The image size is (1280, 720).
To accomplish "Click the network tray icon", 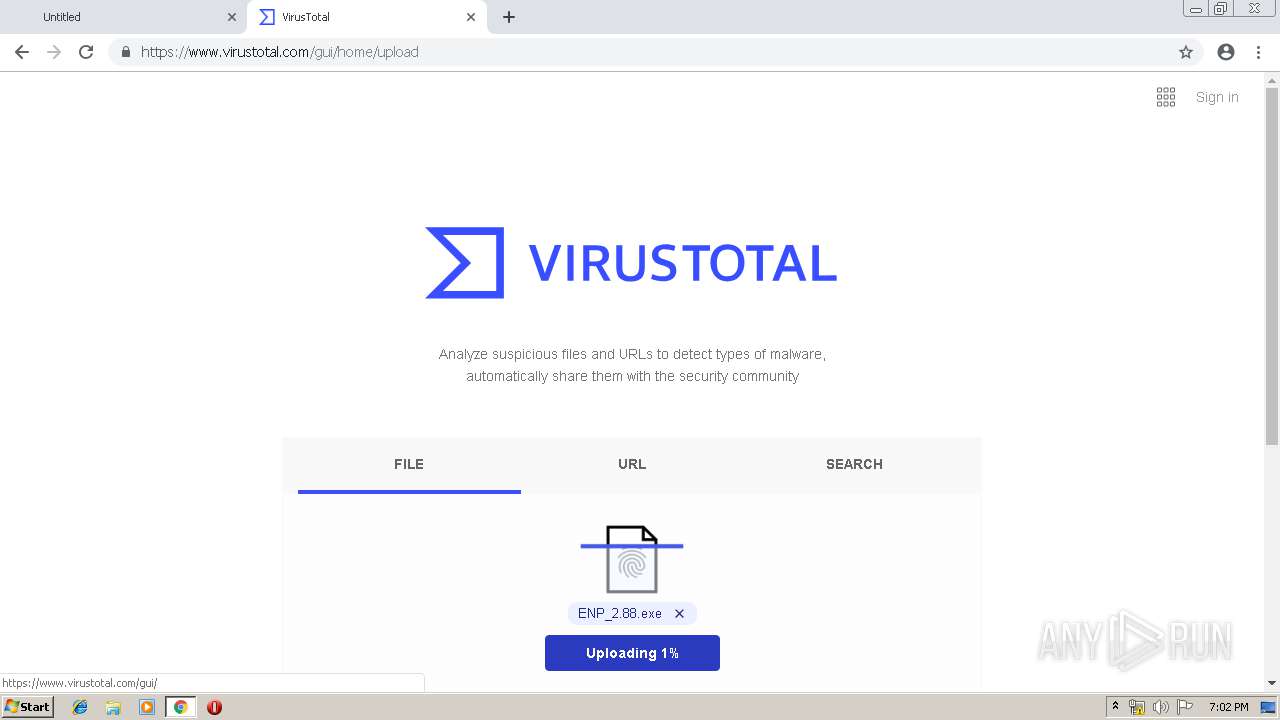I will pos(1137,707).
